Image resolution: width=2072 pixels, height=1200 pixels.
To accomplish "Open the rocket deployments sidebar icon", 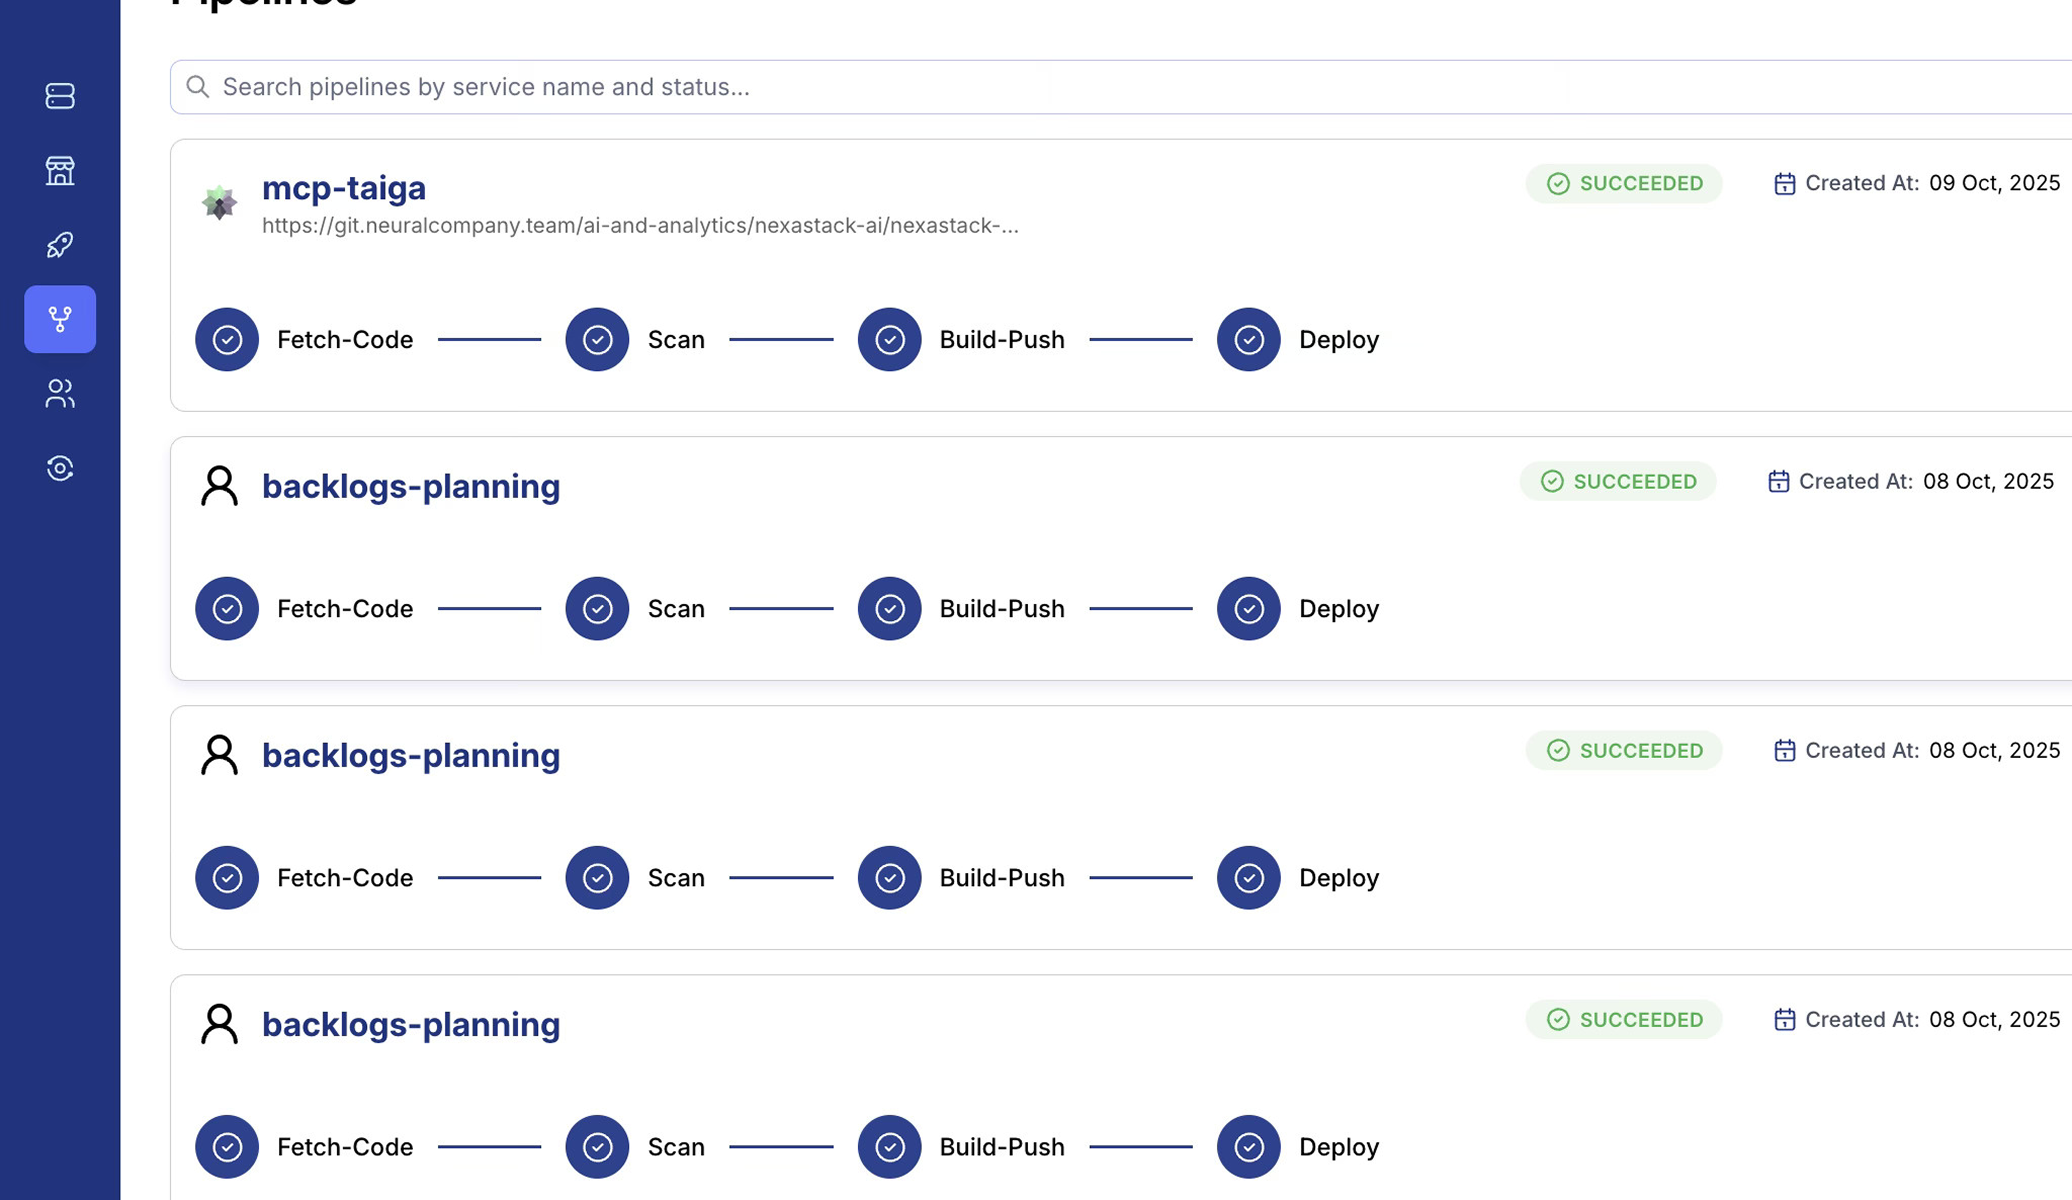I will (x=60, y=245).
